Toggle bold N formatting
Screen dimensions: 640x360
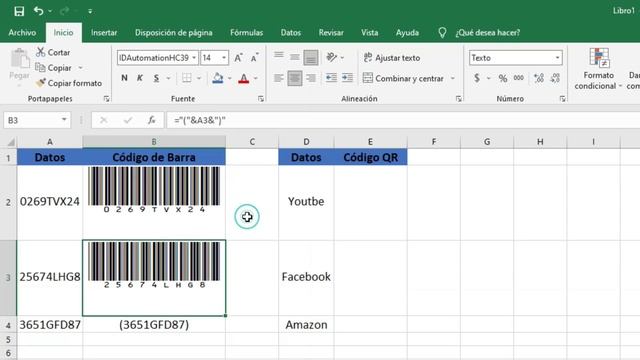tap(124, 78)
